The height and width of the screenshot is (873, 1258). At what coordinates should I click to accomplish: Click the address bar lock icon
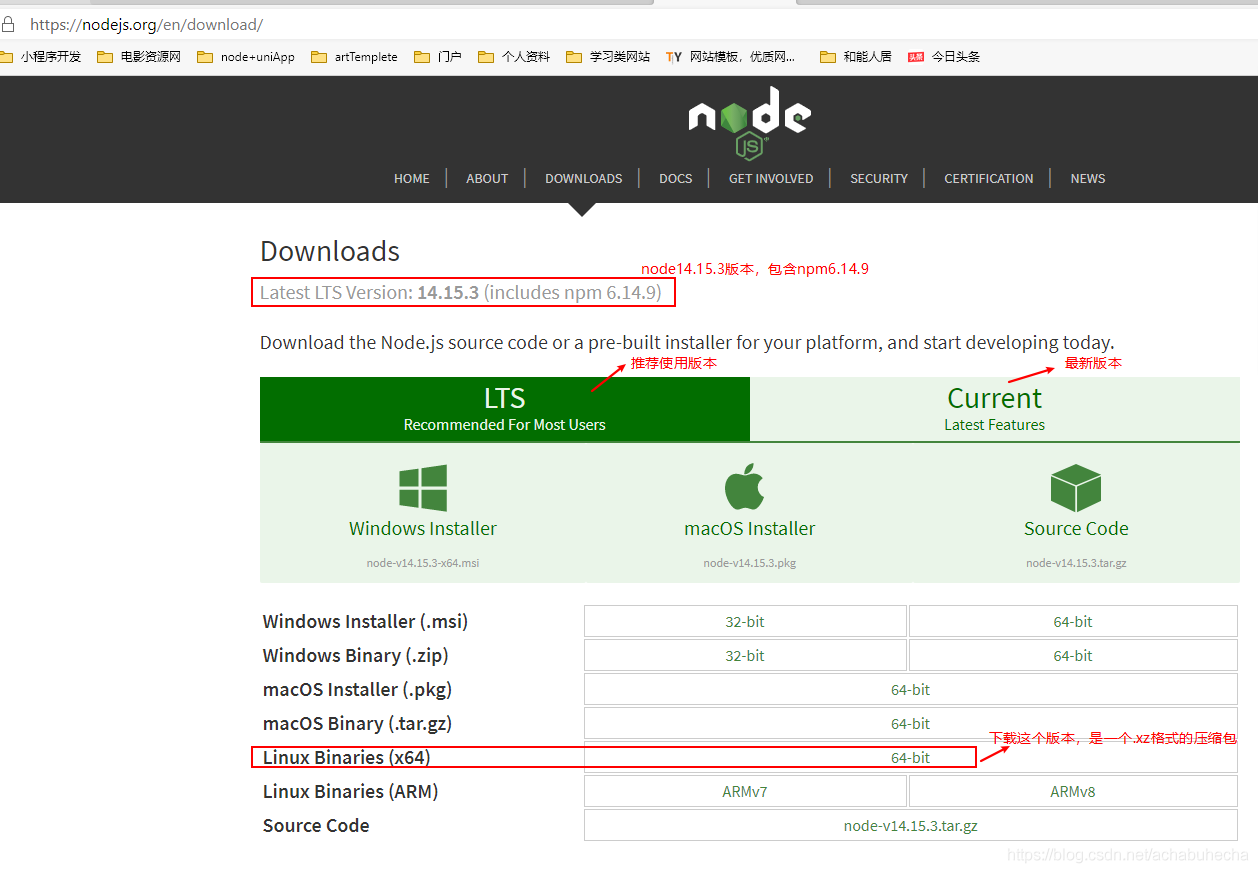9,23
